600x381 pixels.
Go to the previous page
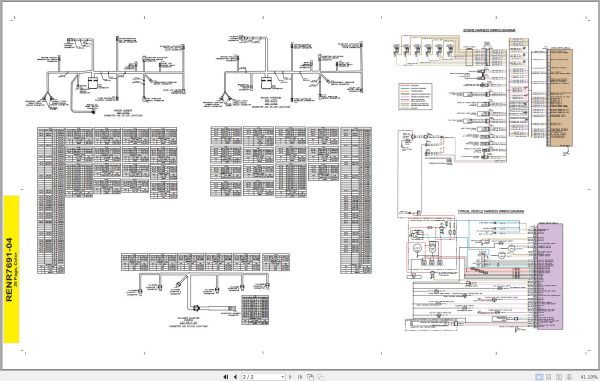pos(235,377)
